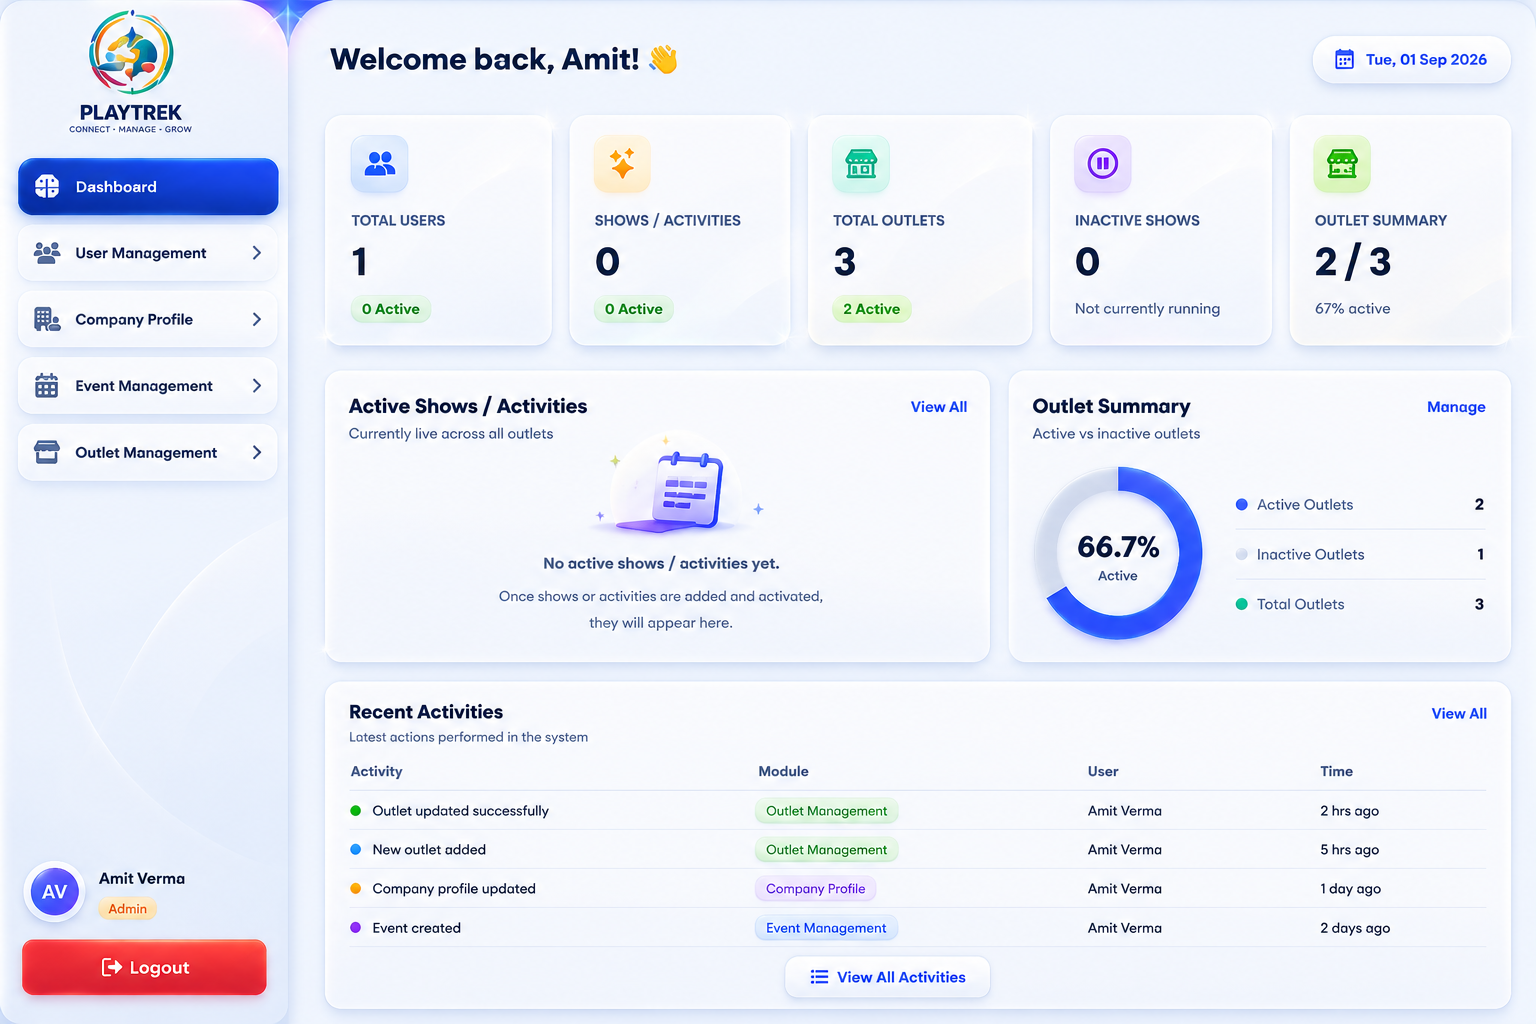Click the Outlet Management storefront icon
Screen dimensions: 1536x1024
tap(47, 452)
